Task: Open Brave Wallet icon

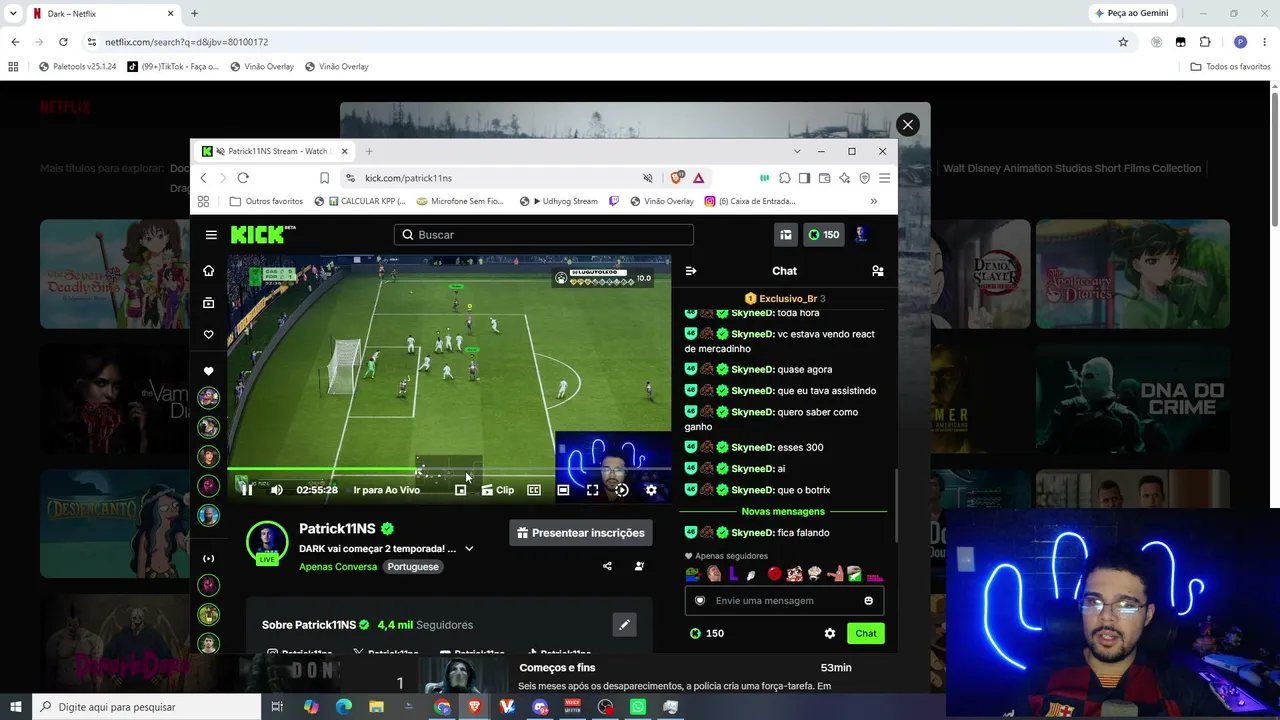Action: 824,178
